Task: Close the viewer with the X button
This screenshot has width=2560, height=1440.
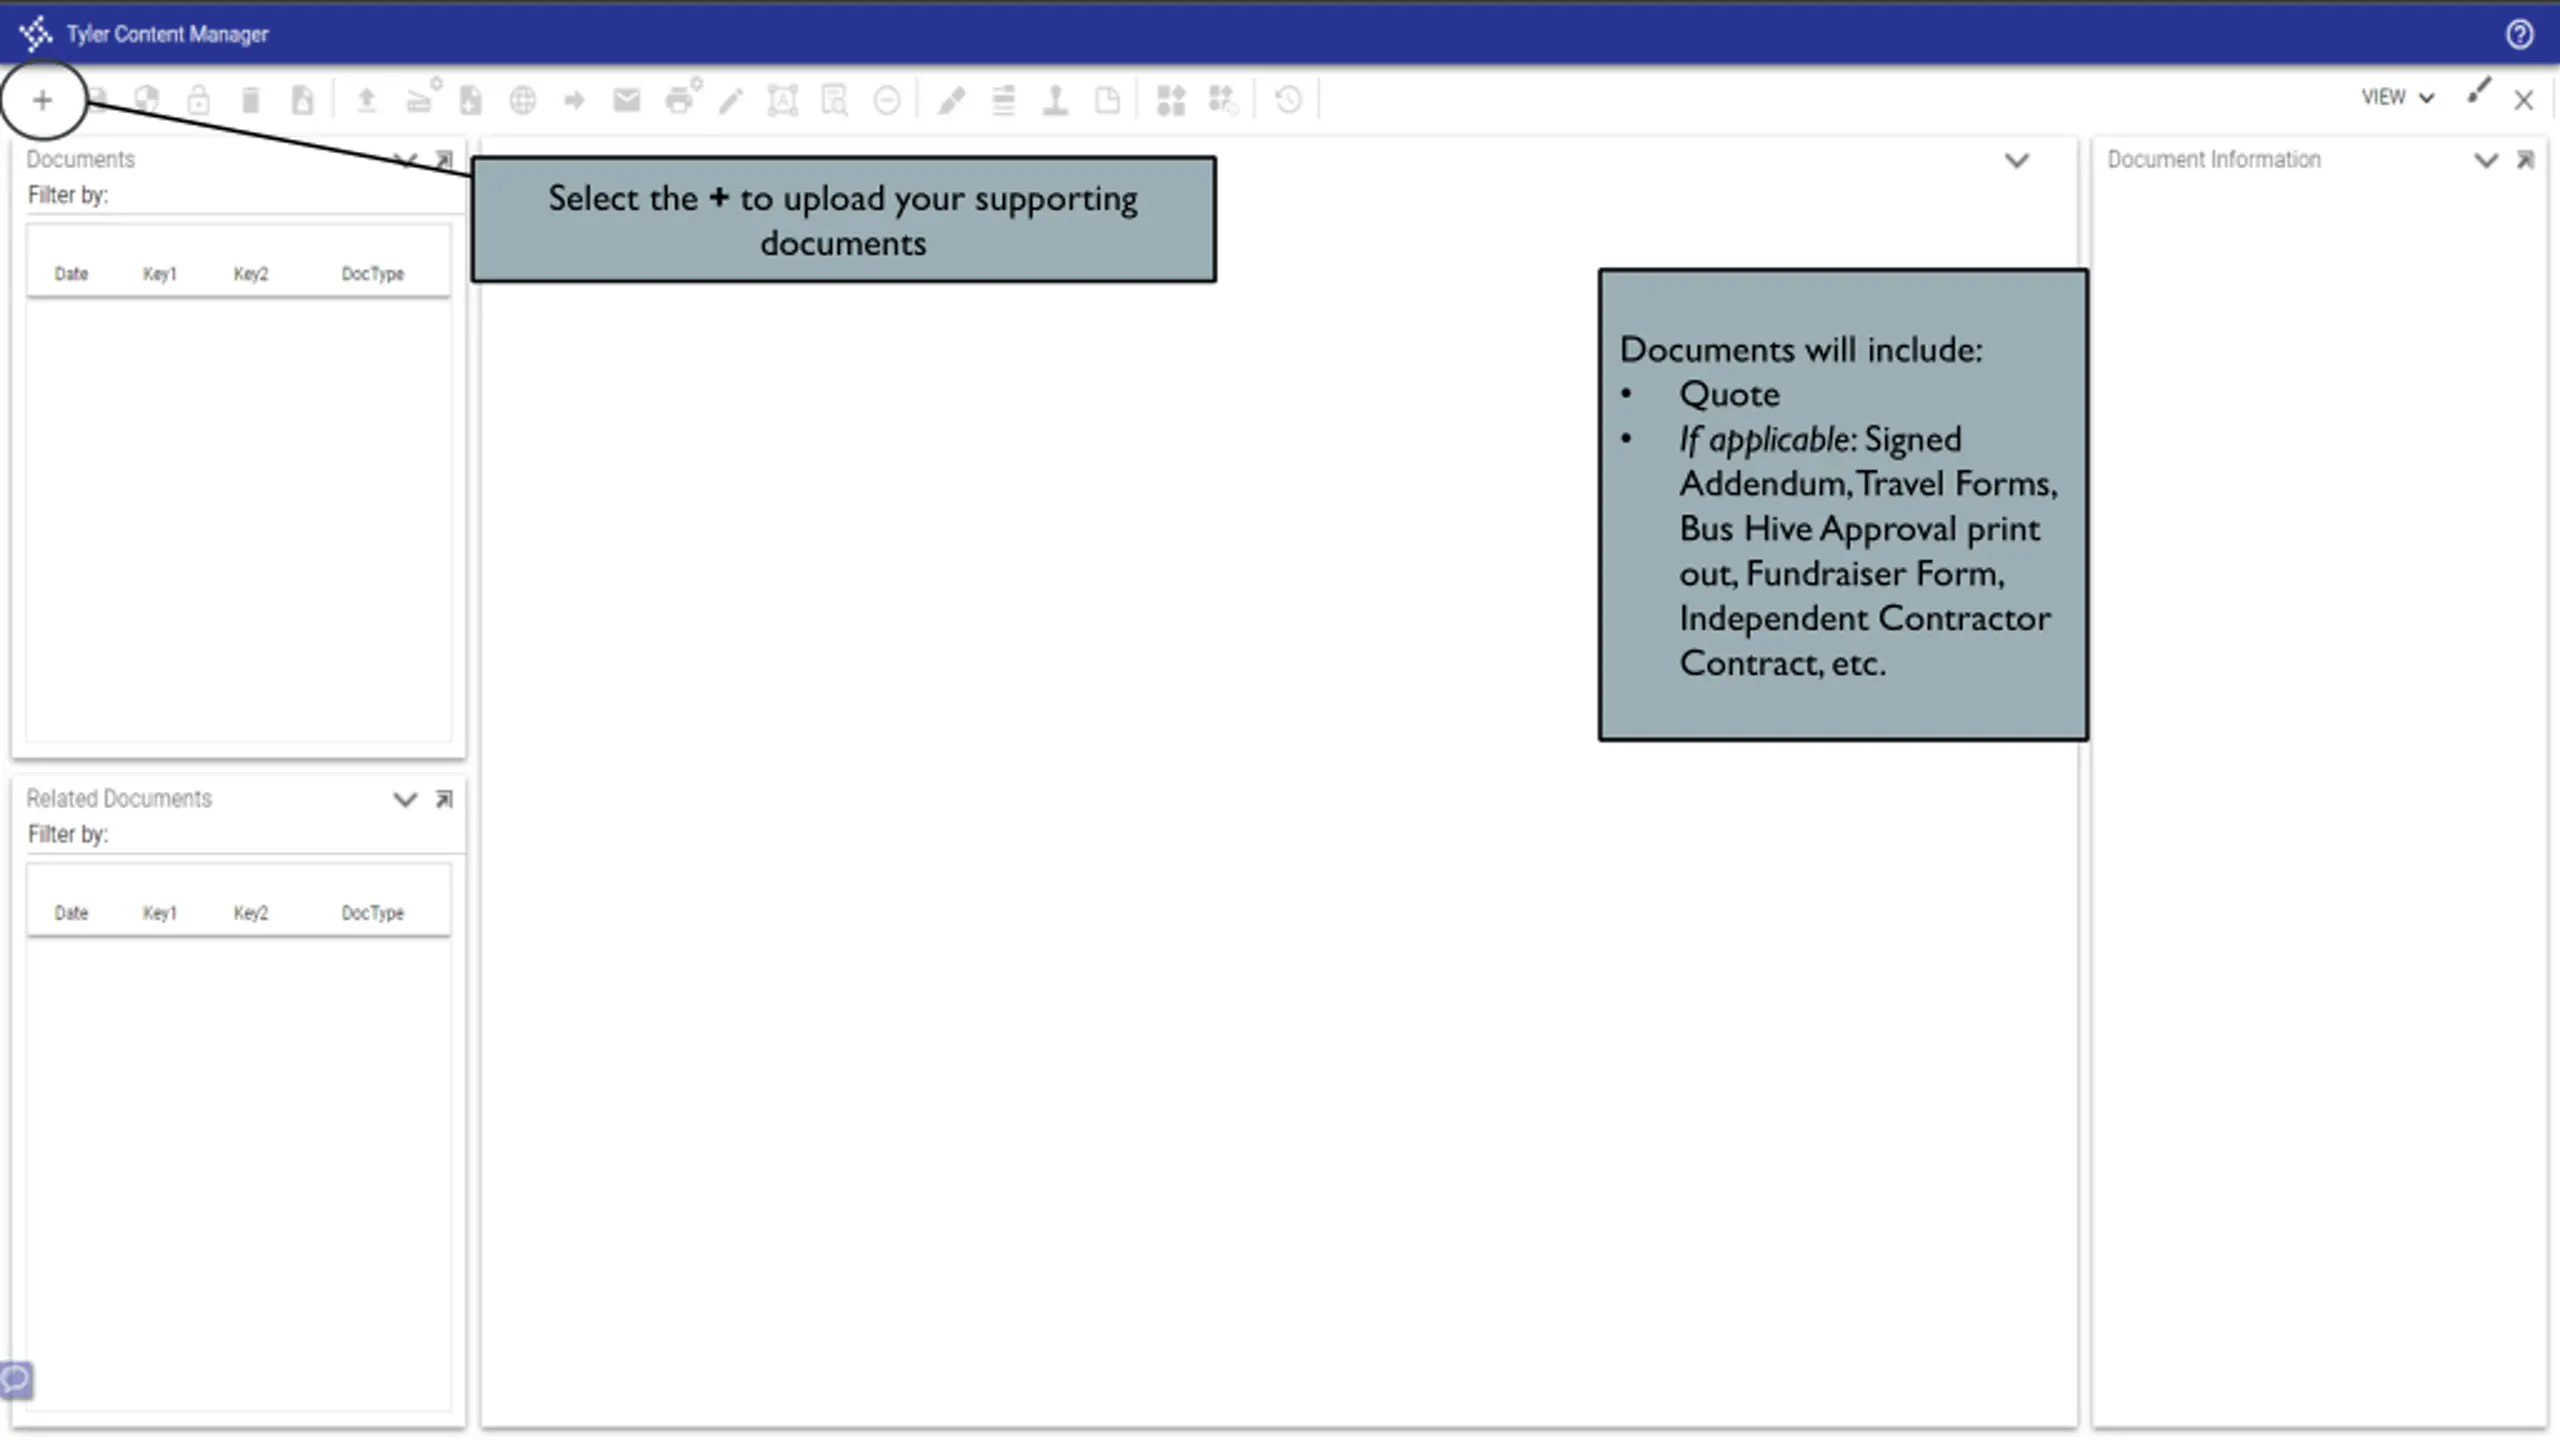Action: click(x=2524, y=100)
